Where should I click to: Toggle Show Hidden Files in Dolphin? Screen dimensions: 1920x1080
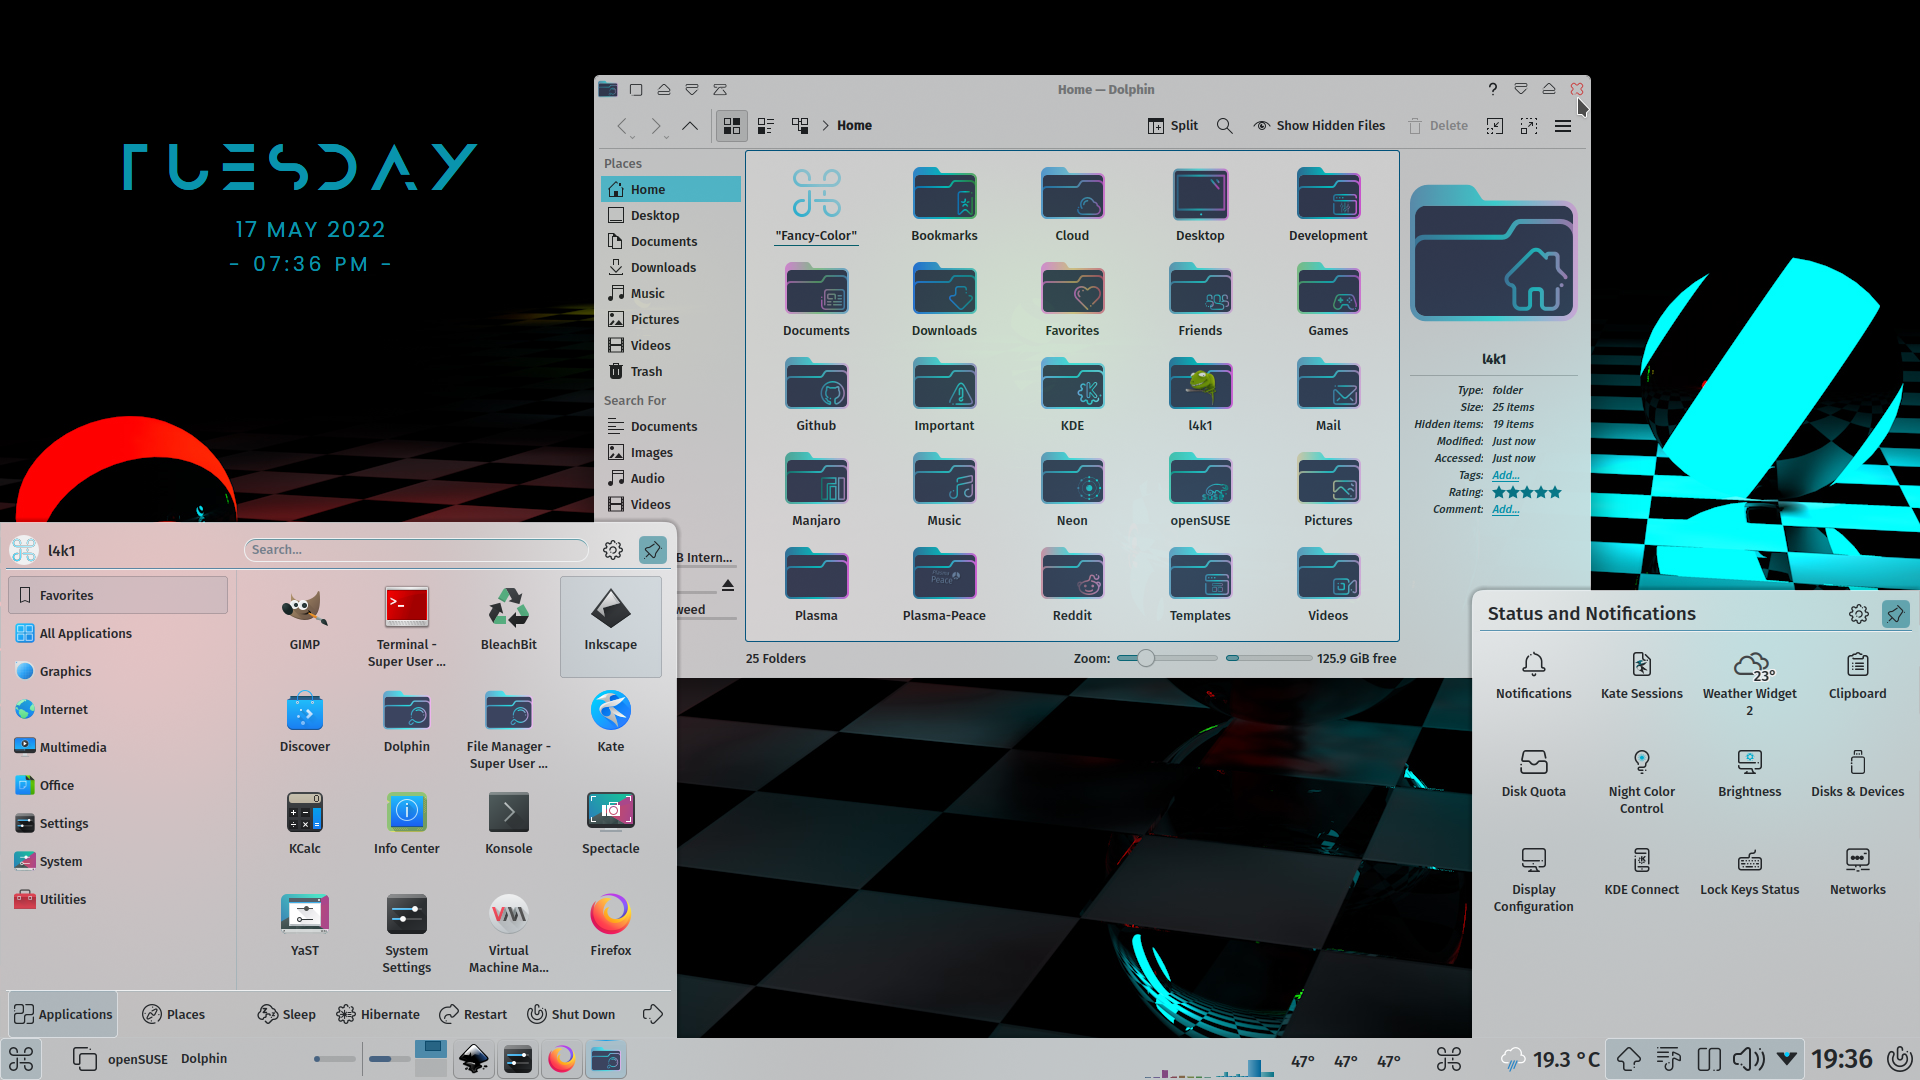(1319, 126)
